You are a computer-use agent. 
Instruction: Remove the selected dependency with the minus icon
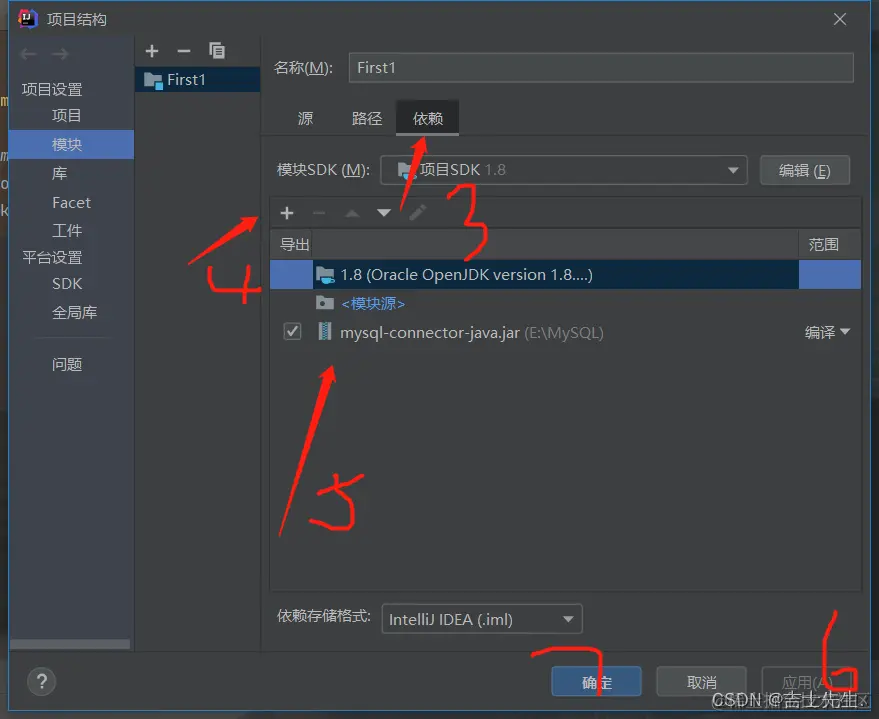(x=319, y=213)
